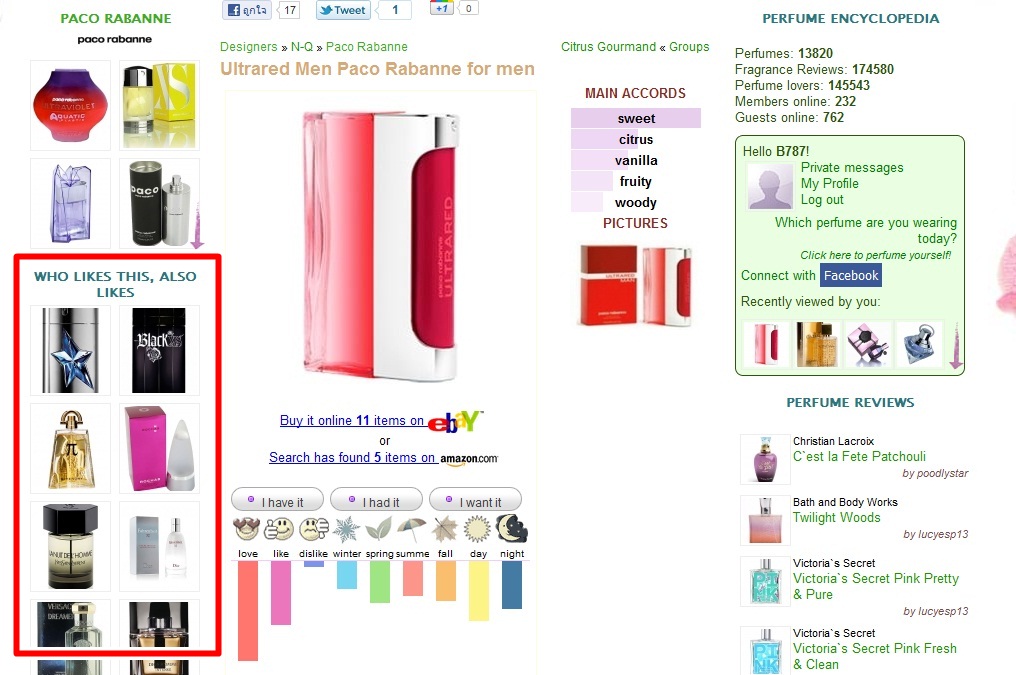Click the dislike face voting icon
This screenshot has height=675, width=1016.
[x=314, y=529]
